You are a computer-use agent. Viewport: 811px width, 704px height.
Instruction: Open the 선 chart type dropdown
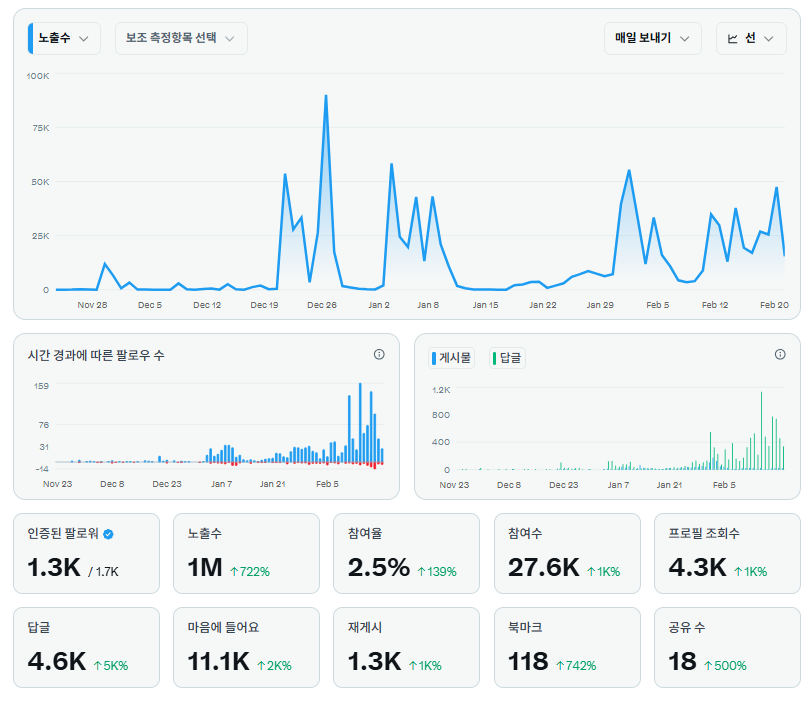click(x=751, y=38)
